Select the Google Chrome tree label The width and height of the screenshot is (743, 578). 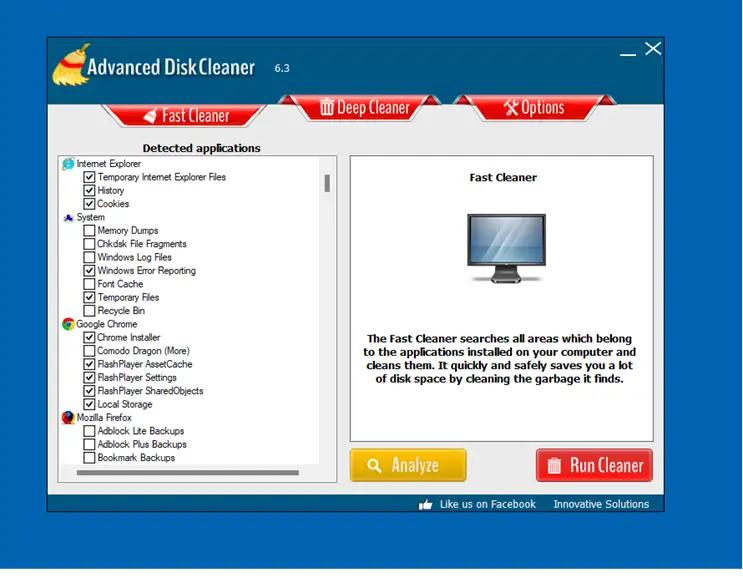107,324
